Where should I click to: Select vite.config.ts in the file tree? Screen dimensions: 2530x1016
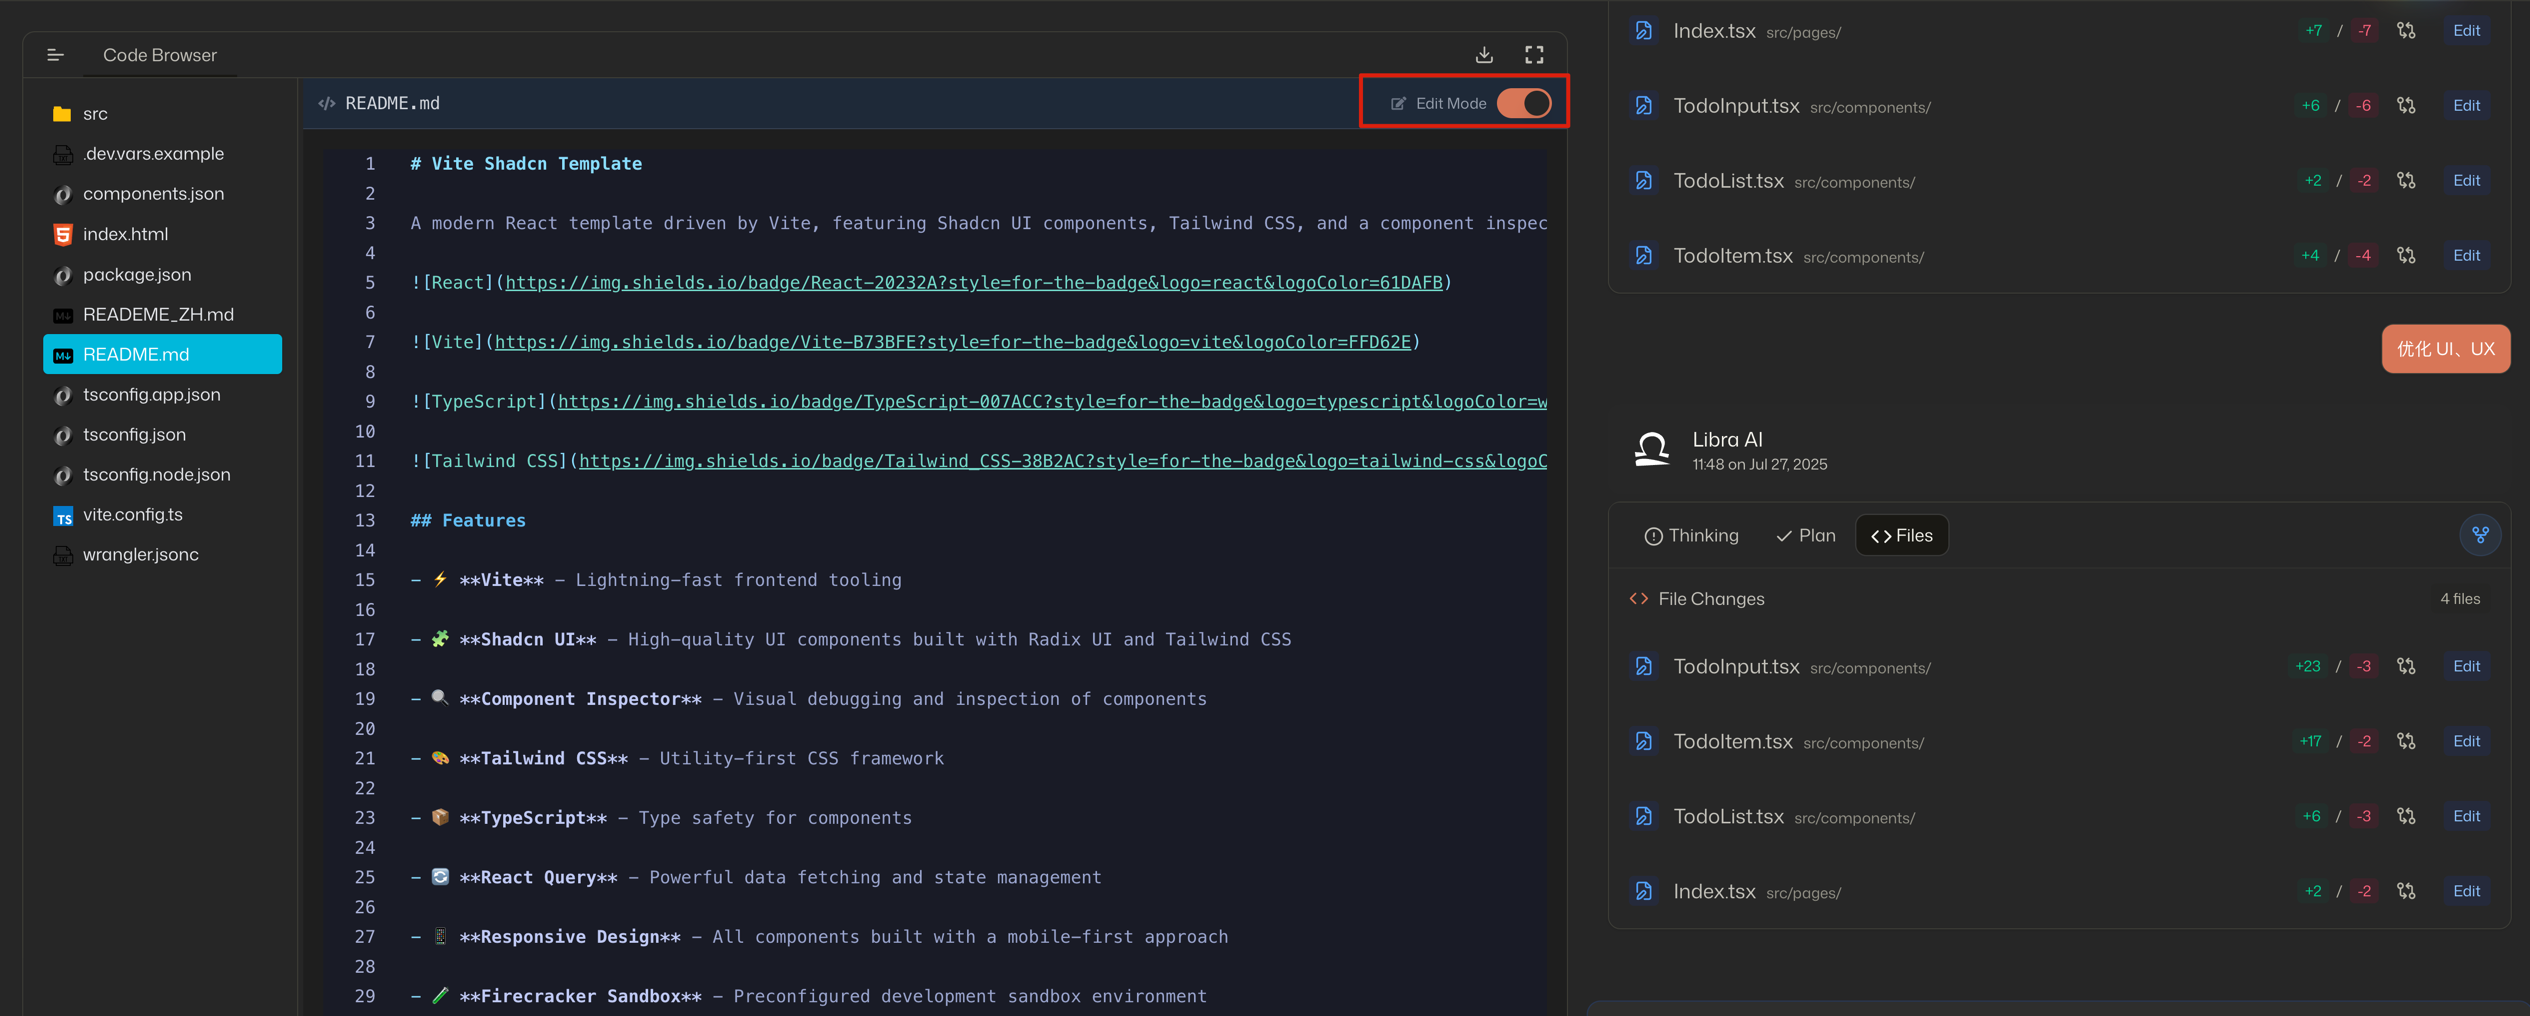click(x=132, y=514)
